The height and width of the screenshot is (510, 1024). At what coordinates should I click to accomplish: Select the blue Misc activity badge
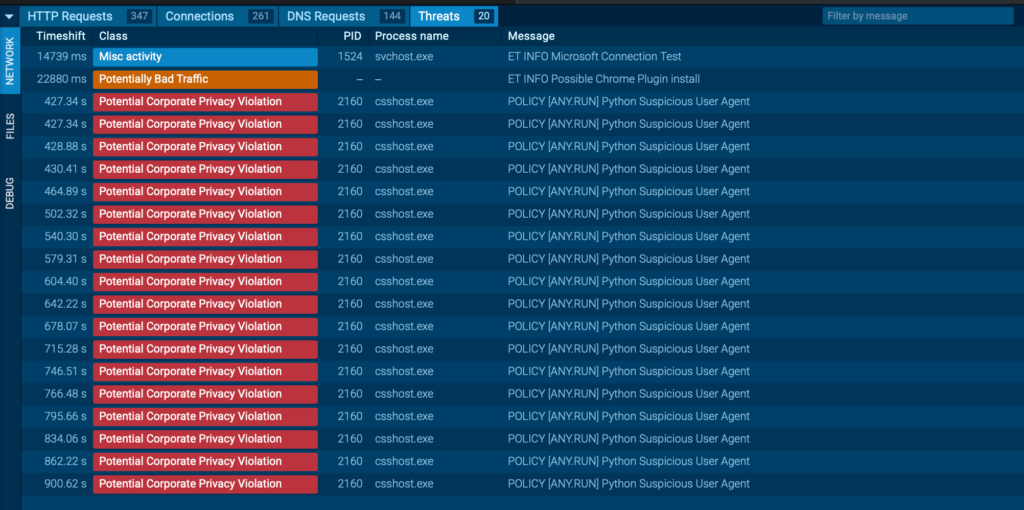[x=205, y=57]
